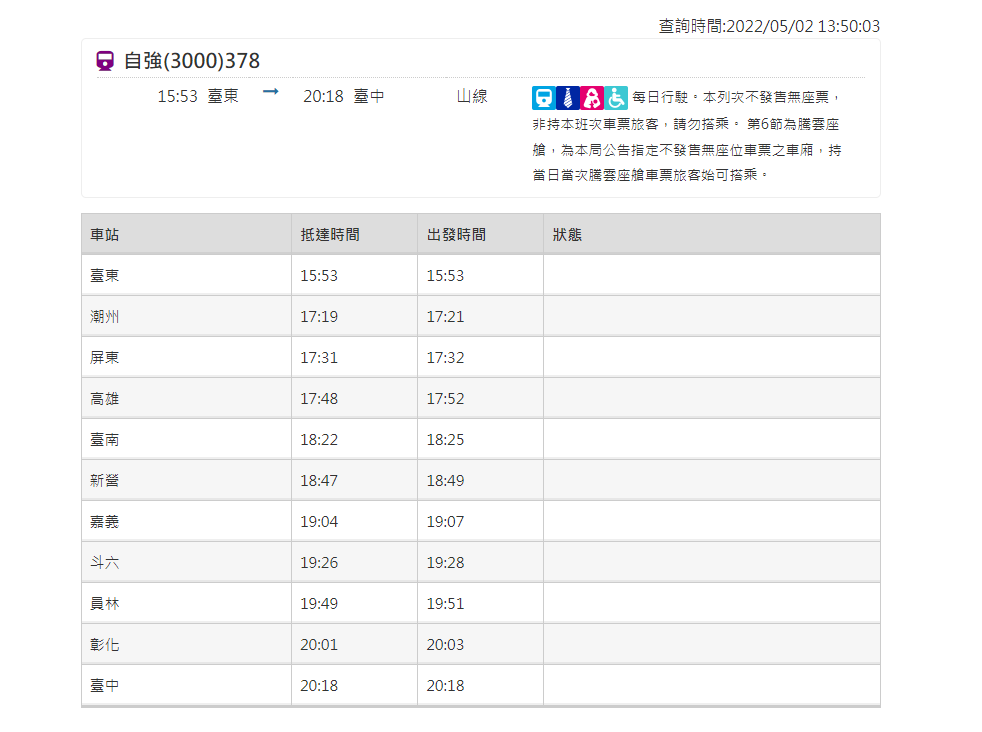Click the blue train service icon
Image resolution: width=982 pixels, height=732 pixels.
[x=544, y=98]
